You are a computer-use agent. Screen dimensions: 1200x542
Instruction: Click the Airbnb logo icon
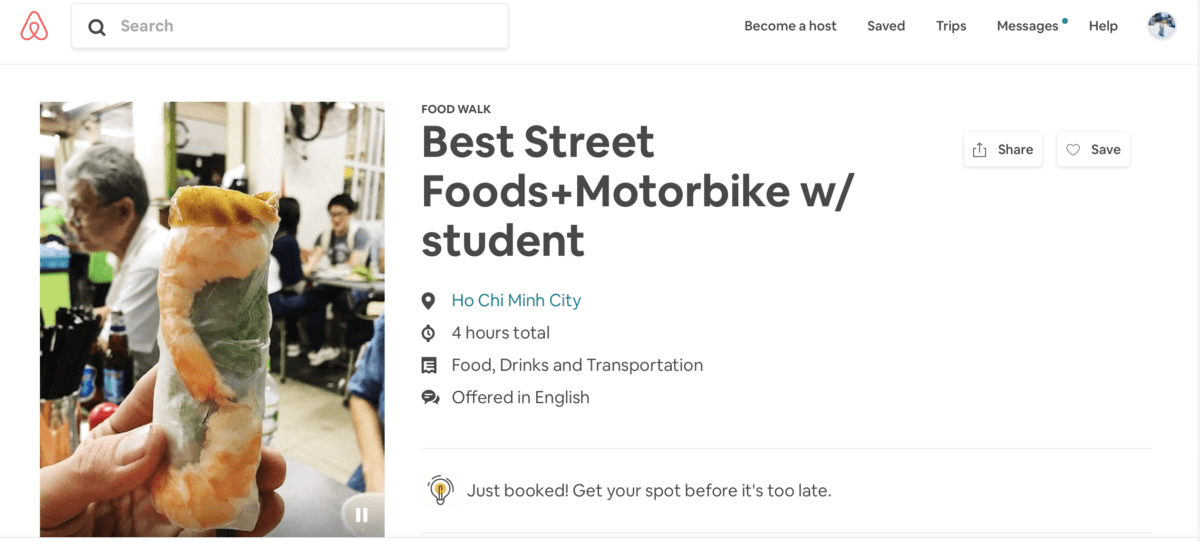(x=34, y=26)
